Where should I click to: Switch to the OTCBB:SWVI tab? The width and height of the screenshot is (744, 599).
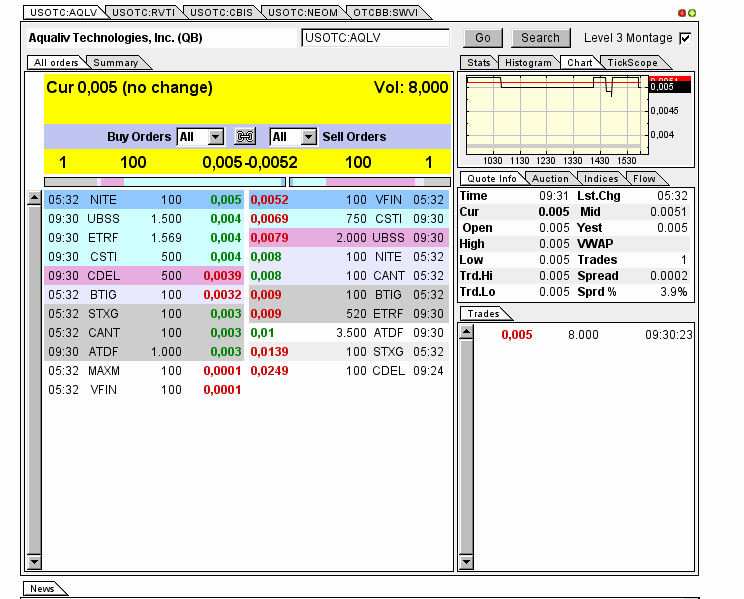pos(386,13)
